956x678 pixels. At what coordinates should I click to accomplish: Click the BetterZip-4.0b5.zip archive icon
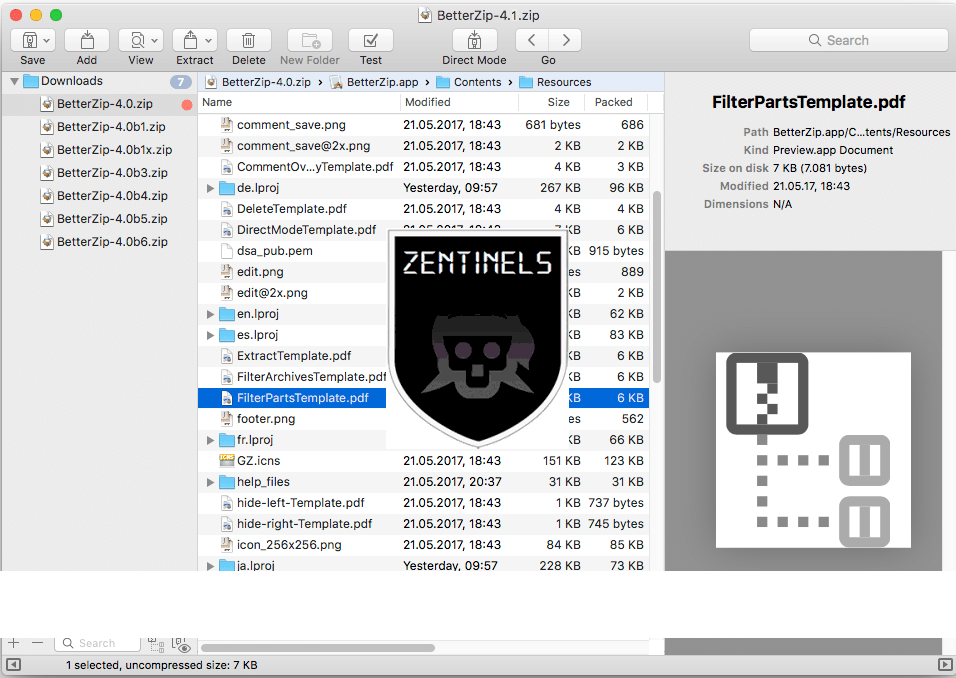(47, 219)
